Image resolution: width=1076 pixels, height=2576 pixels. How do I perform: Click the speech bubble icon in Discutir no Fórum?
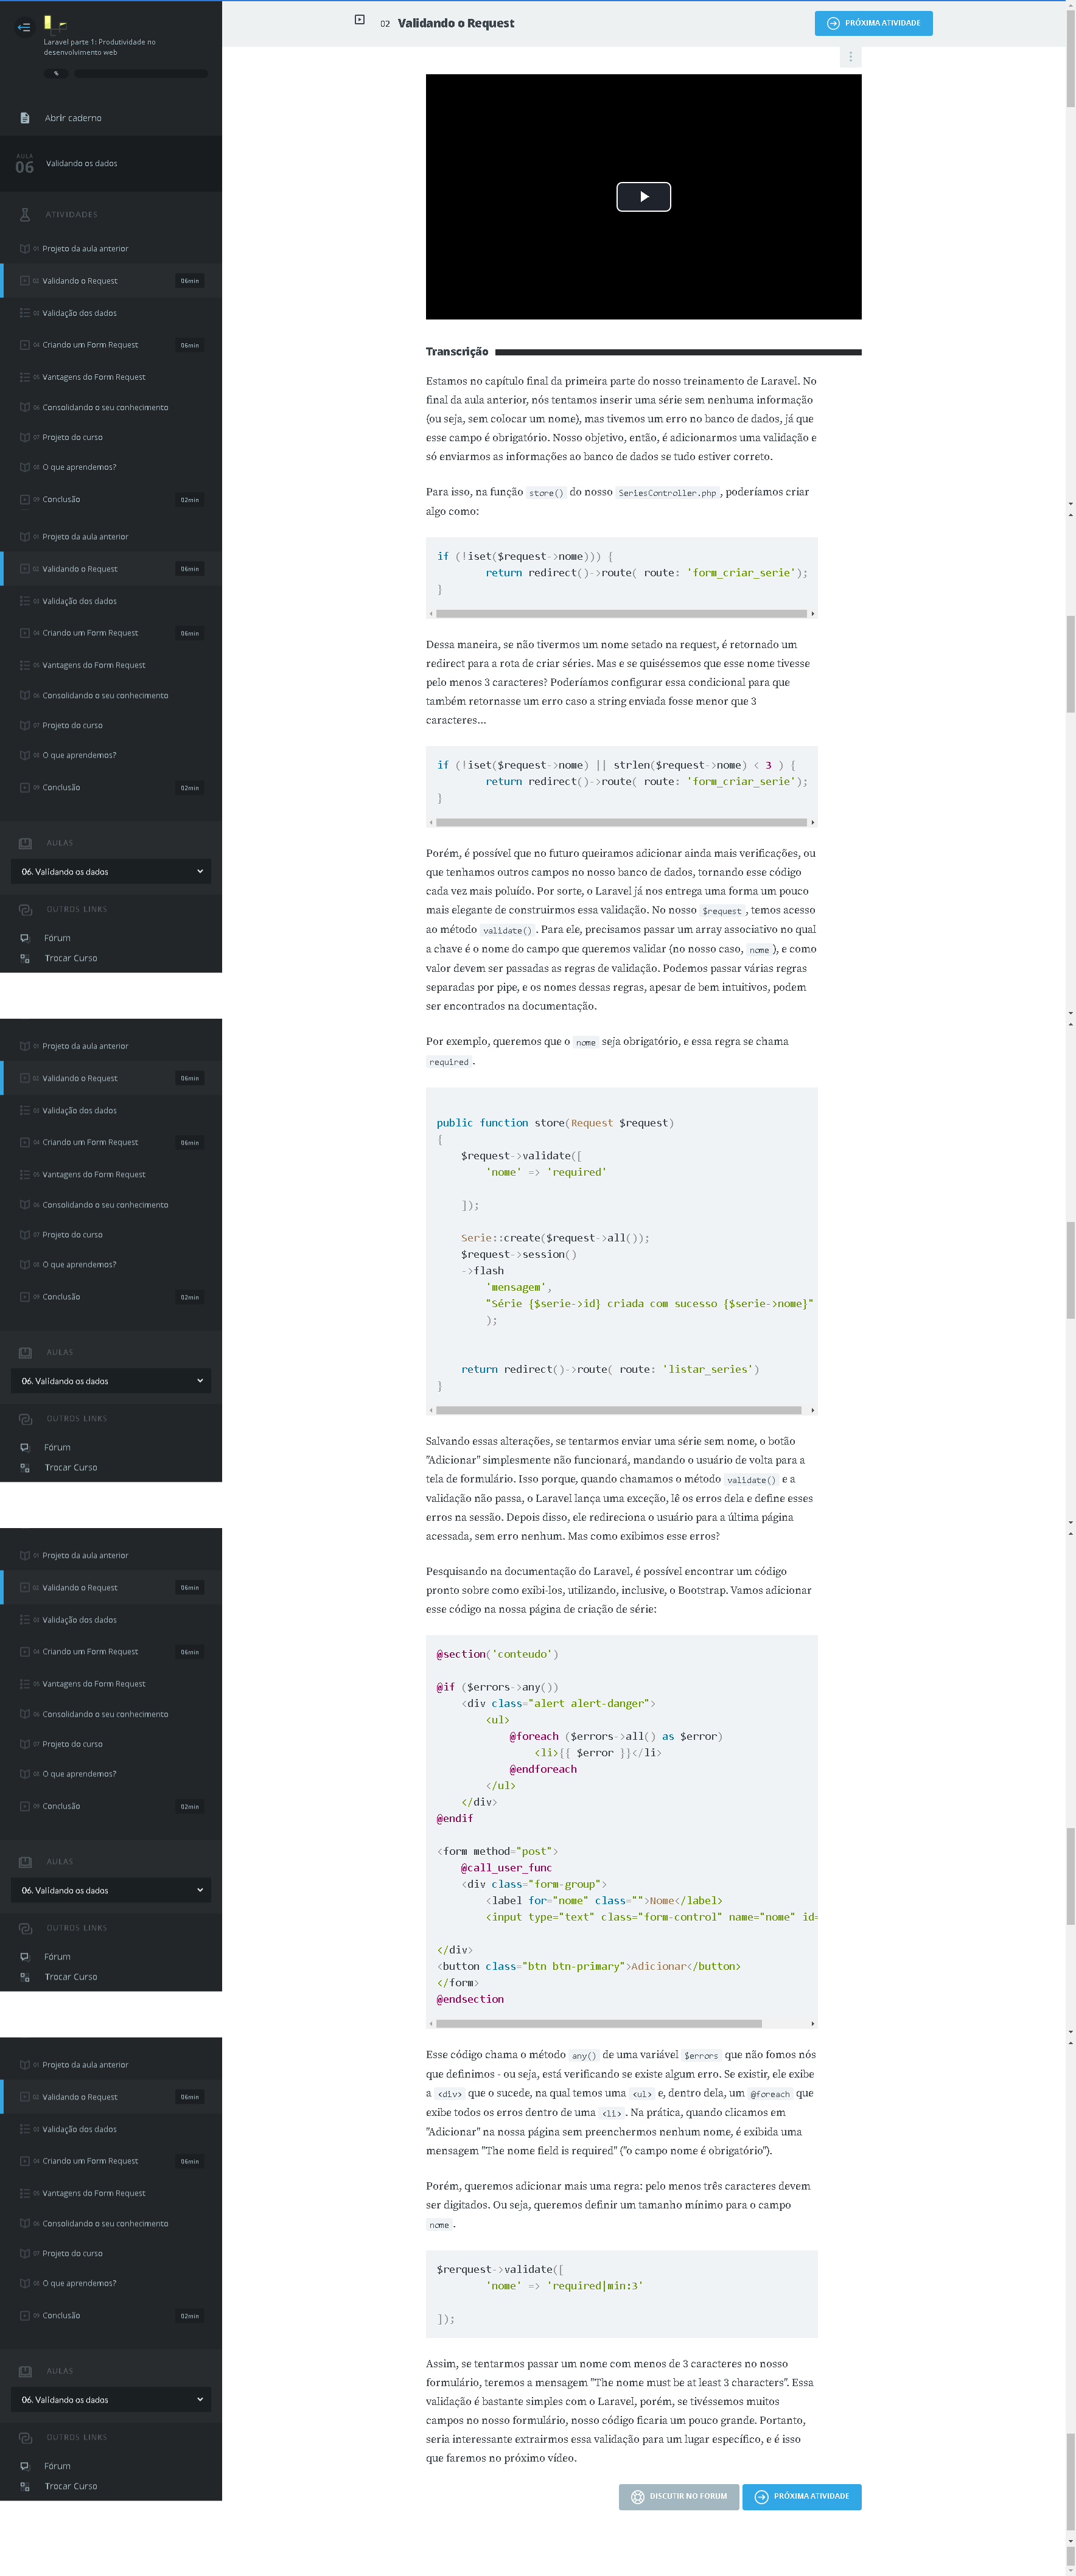[x=637, y=2496]
